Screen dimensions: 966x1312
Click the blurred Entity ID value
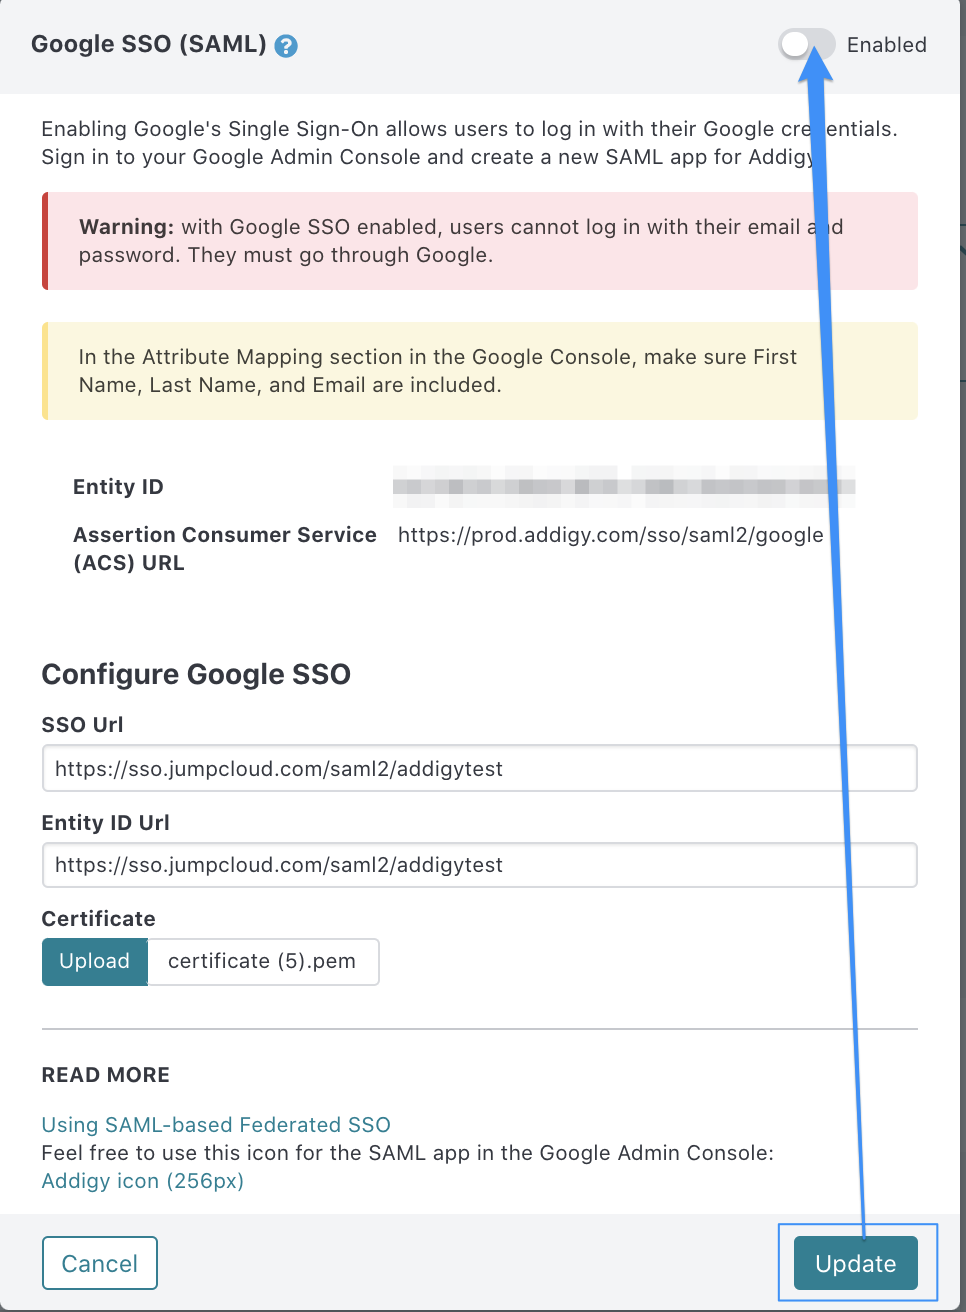[624, 487]
